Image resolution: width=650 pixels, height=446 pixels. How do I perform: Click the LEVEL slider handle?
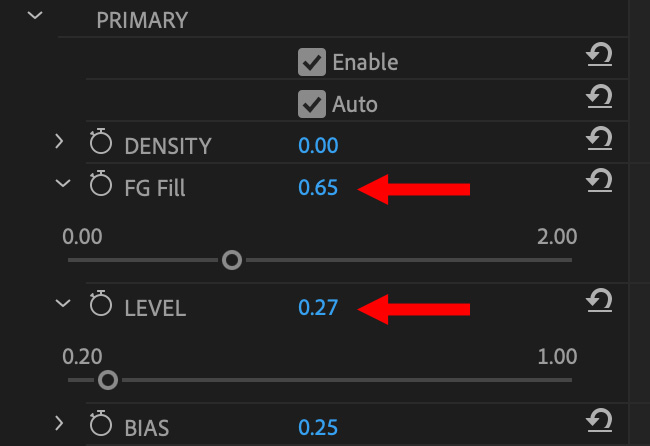tap(108, 380)
